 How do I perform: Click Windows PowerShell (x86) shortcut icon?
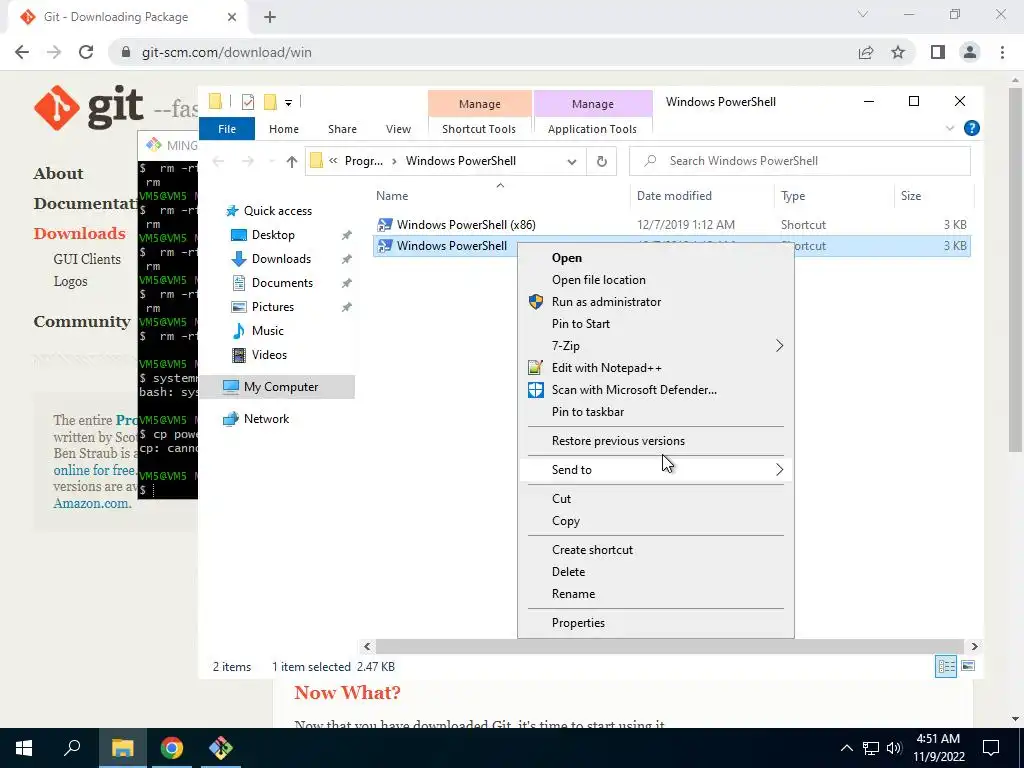point(385,225)
